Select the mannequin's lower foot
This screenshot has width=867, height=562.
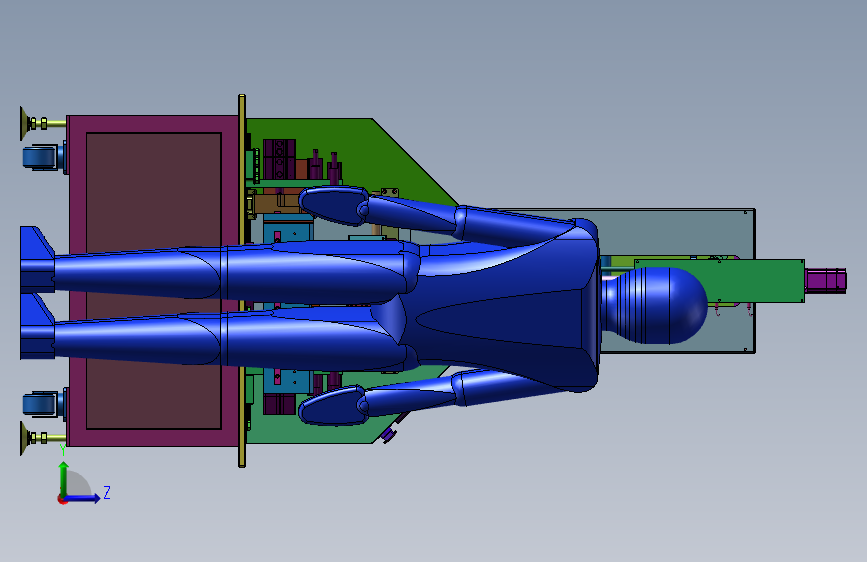coord(36,326)
